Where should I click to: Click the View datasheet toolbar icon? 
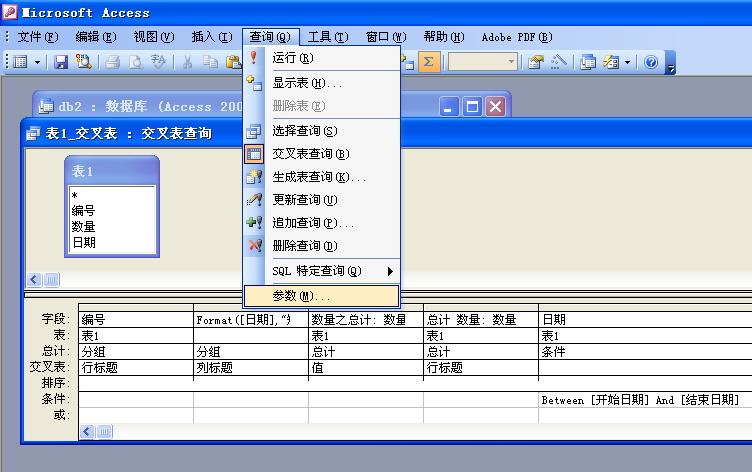tap(20, 62)
